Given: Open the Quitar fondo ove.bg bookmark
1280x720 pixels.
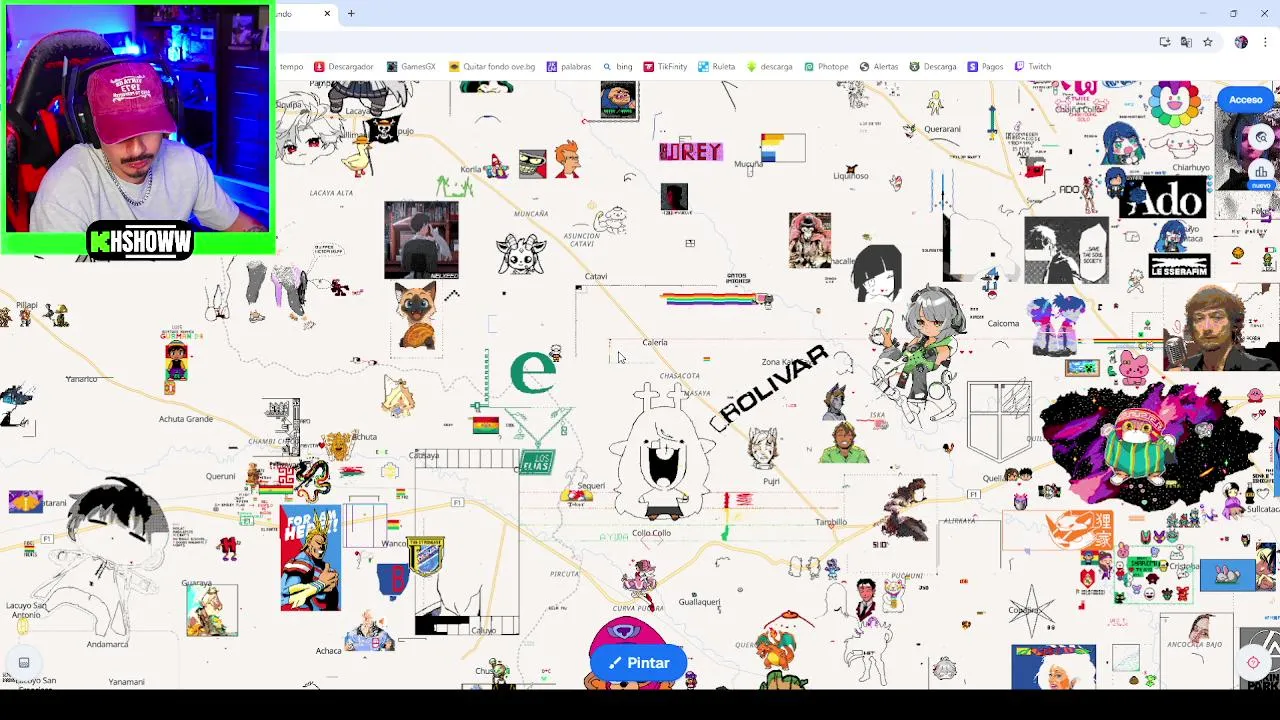Looking at the screenshot, I should [492, 67].
